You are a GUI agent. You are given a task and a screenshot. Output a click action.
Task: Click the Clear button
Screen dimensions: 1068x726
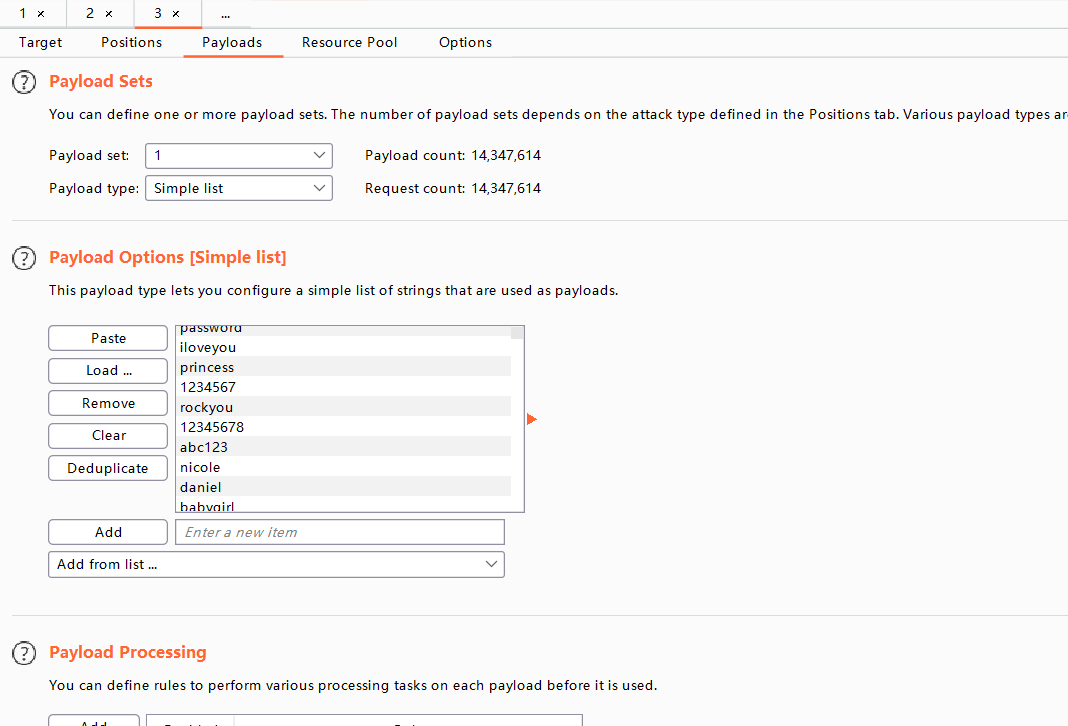click(x=108, y=435)
